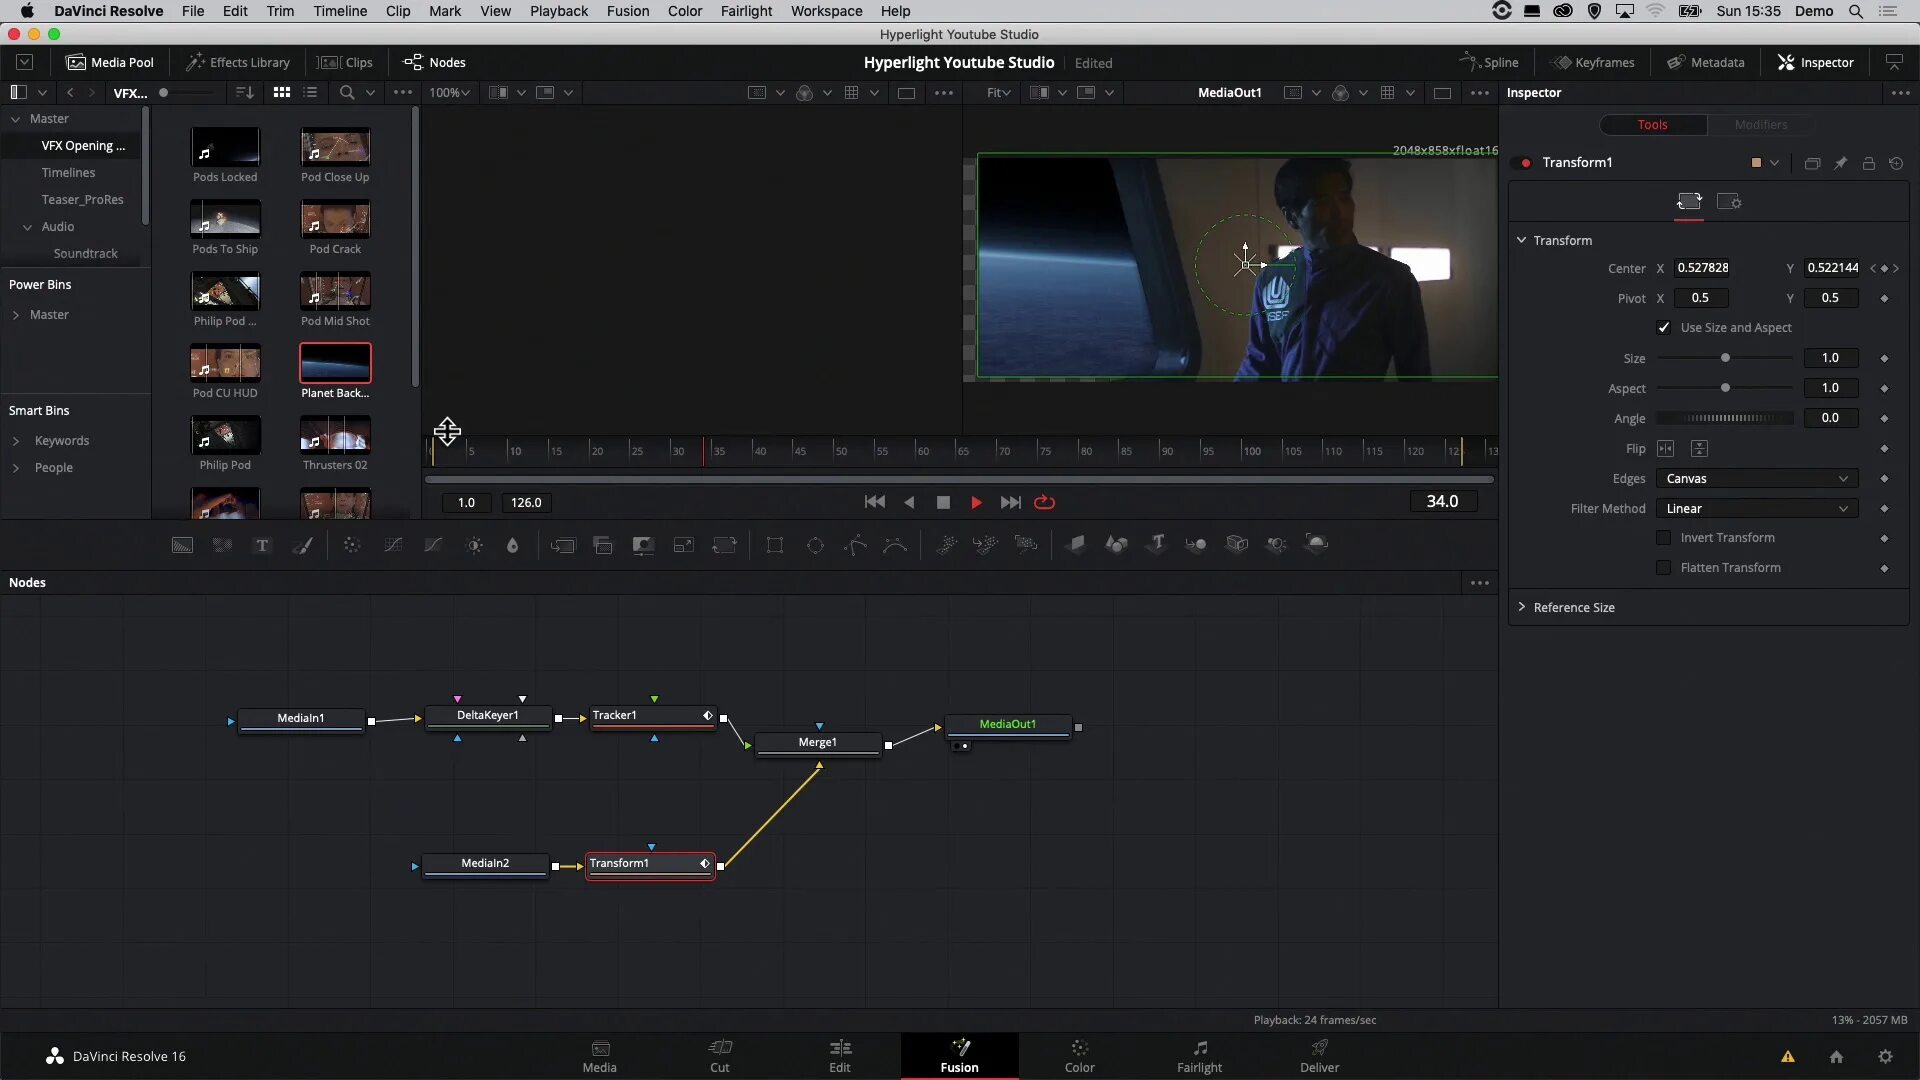Adjust the Aspect slider

1725,388
